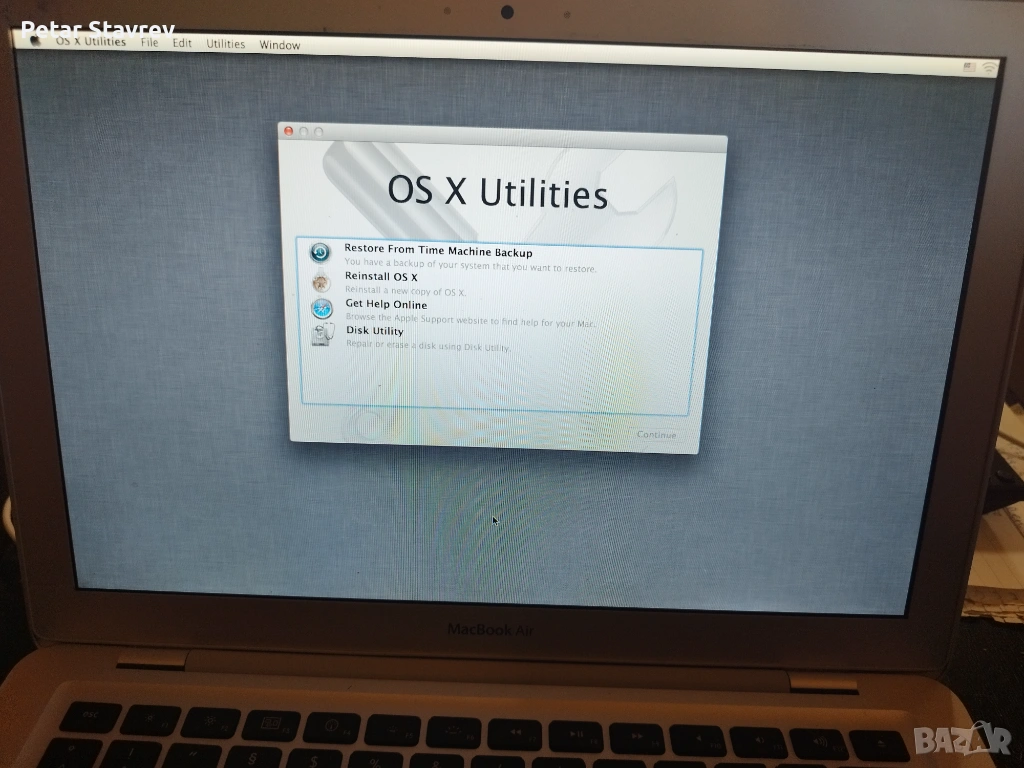Choose the Disk Utility option text
The image size is (1024, 768).
(375, 330)
